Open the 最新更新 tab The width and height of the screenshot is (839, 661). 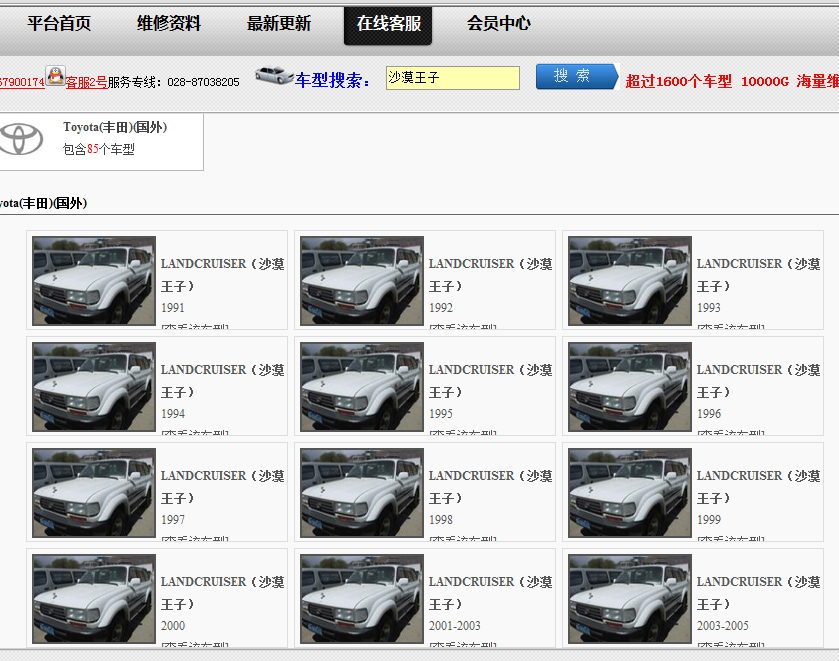278,24
